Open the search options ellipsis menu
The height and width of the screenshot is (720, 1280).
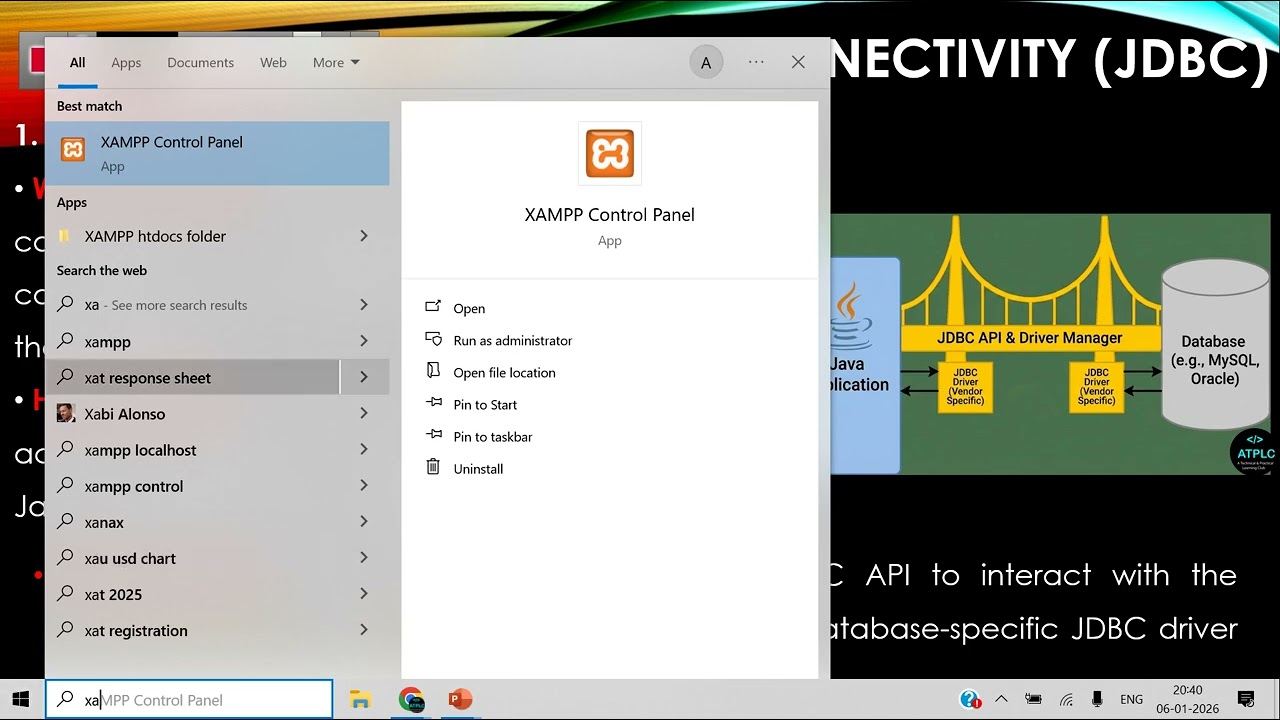[756, 62]
